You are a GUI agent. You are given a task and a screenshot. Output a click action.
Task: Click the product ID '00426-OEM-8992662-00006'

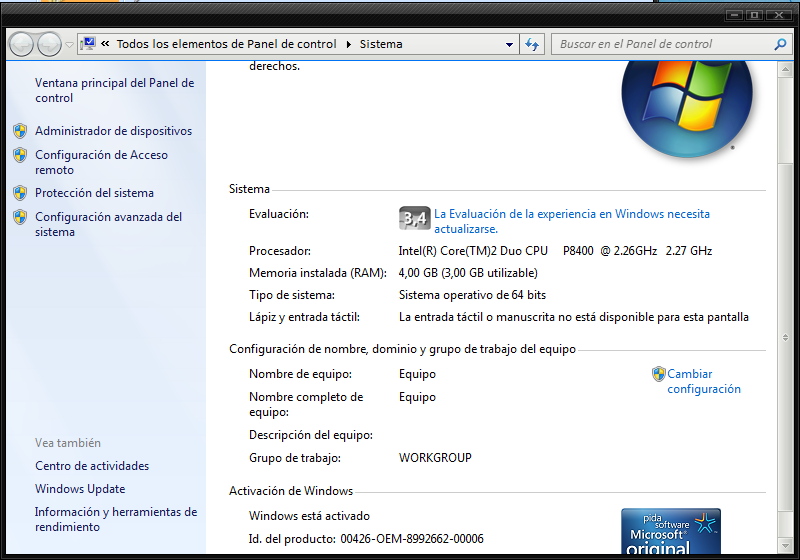(x=412, y=539)
